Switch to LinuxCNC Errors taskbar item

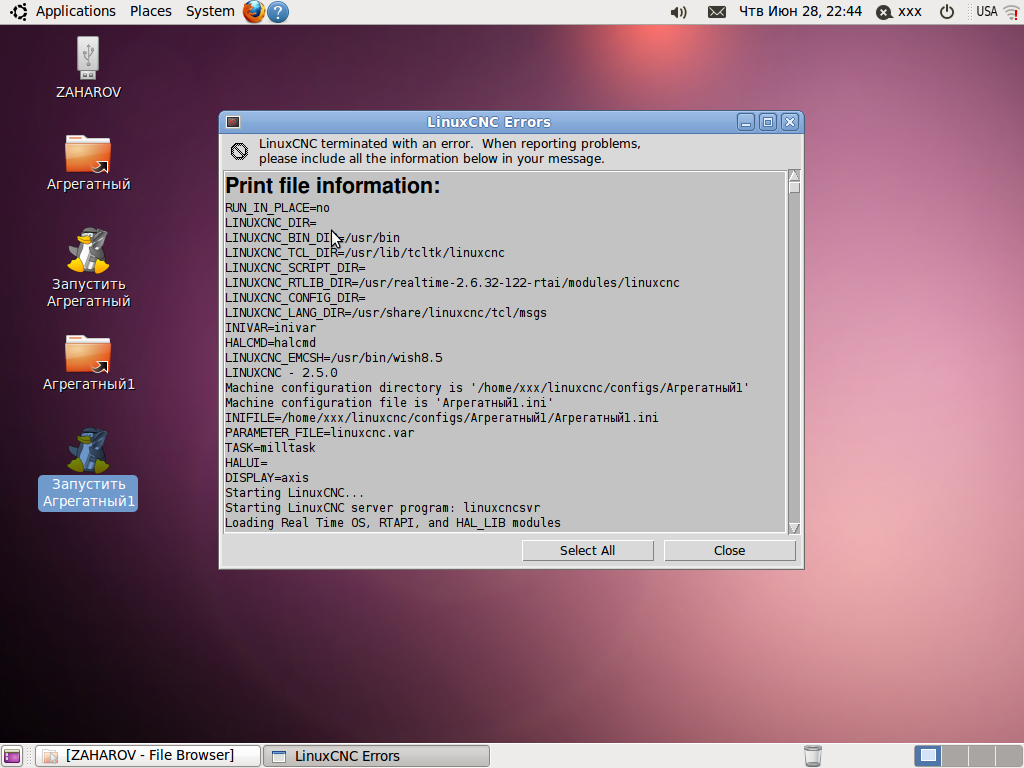pyautogui.click(x=377, y=756)
